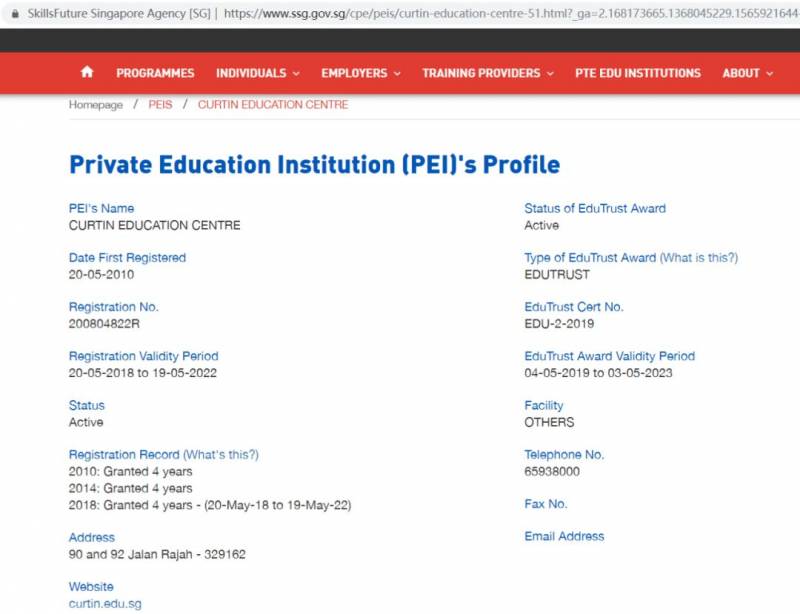
Task: Open the PEIS breadcrumb link
Action: [160, 105]
